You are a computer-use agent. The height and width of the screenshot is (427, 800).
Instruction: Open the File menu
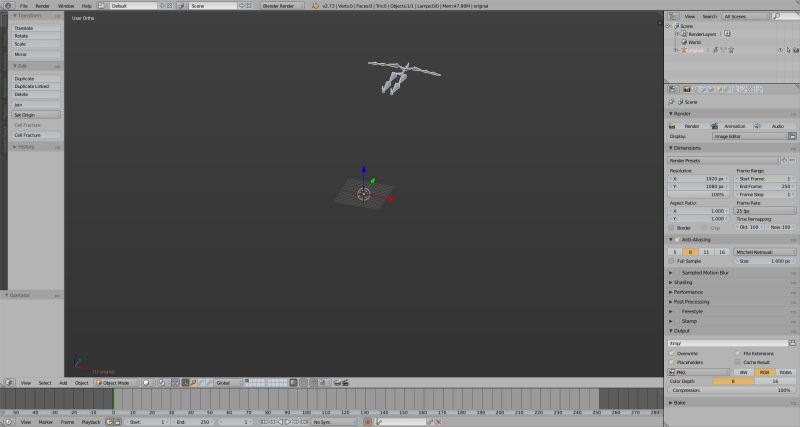click(x=23, y=6)
